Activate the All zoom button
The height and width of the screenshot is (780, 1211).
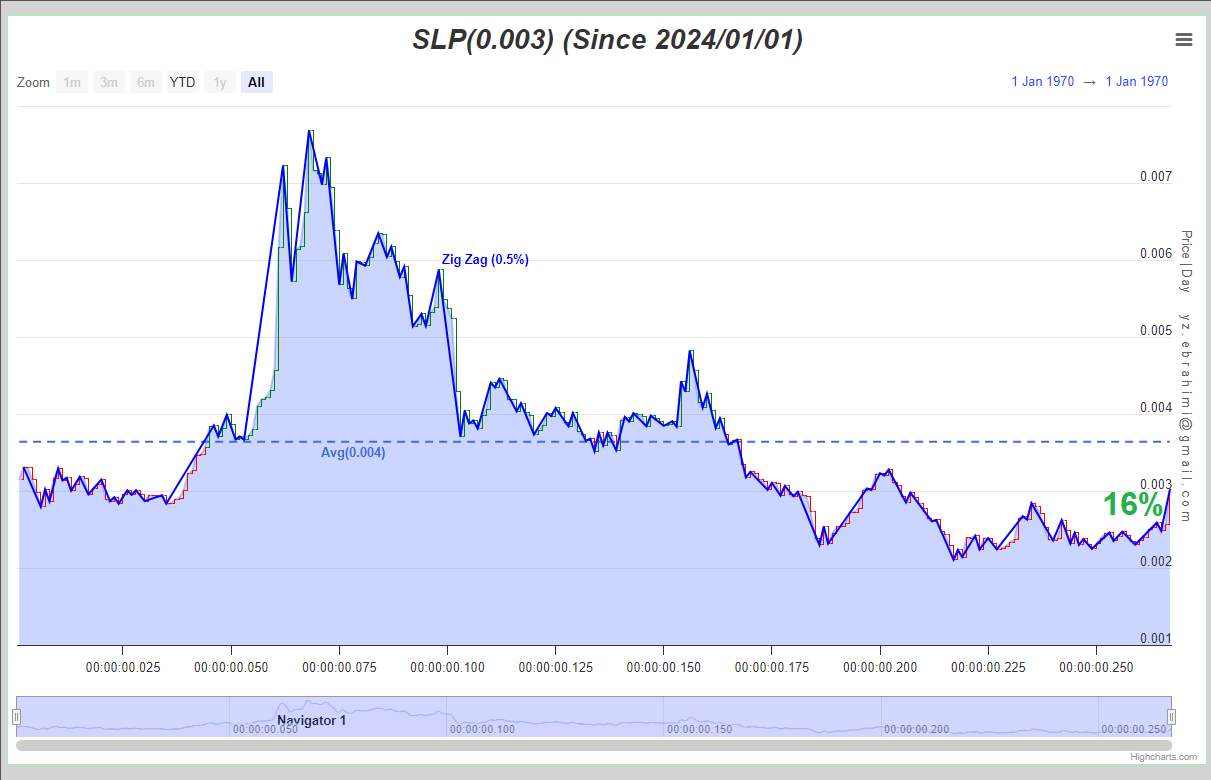(x=257, y=82)
